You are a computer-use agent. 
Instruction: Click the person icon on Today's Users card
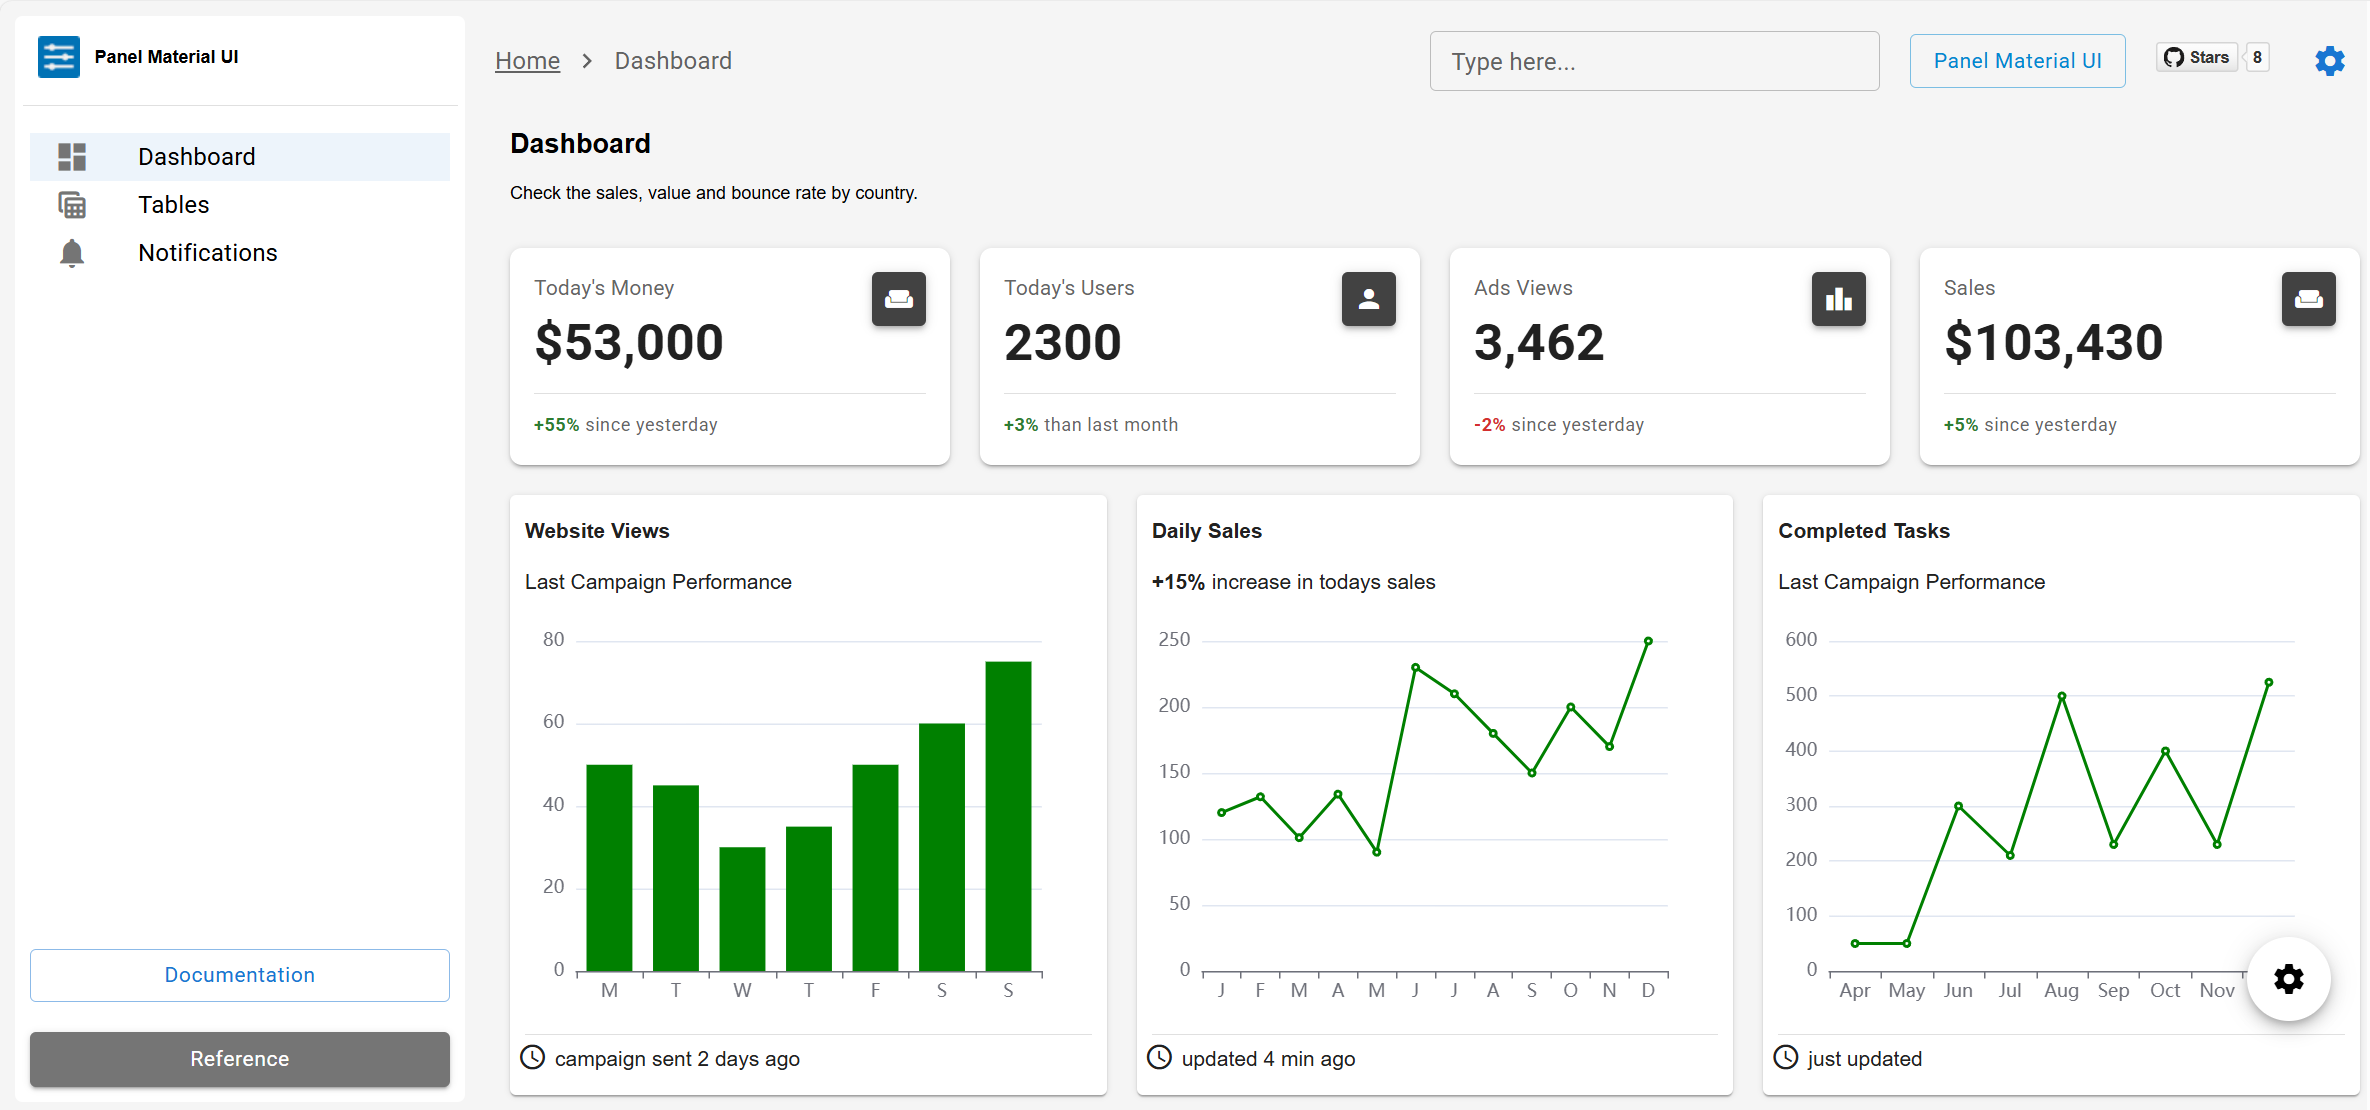(x=1368, y=299)
